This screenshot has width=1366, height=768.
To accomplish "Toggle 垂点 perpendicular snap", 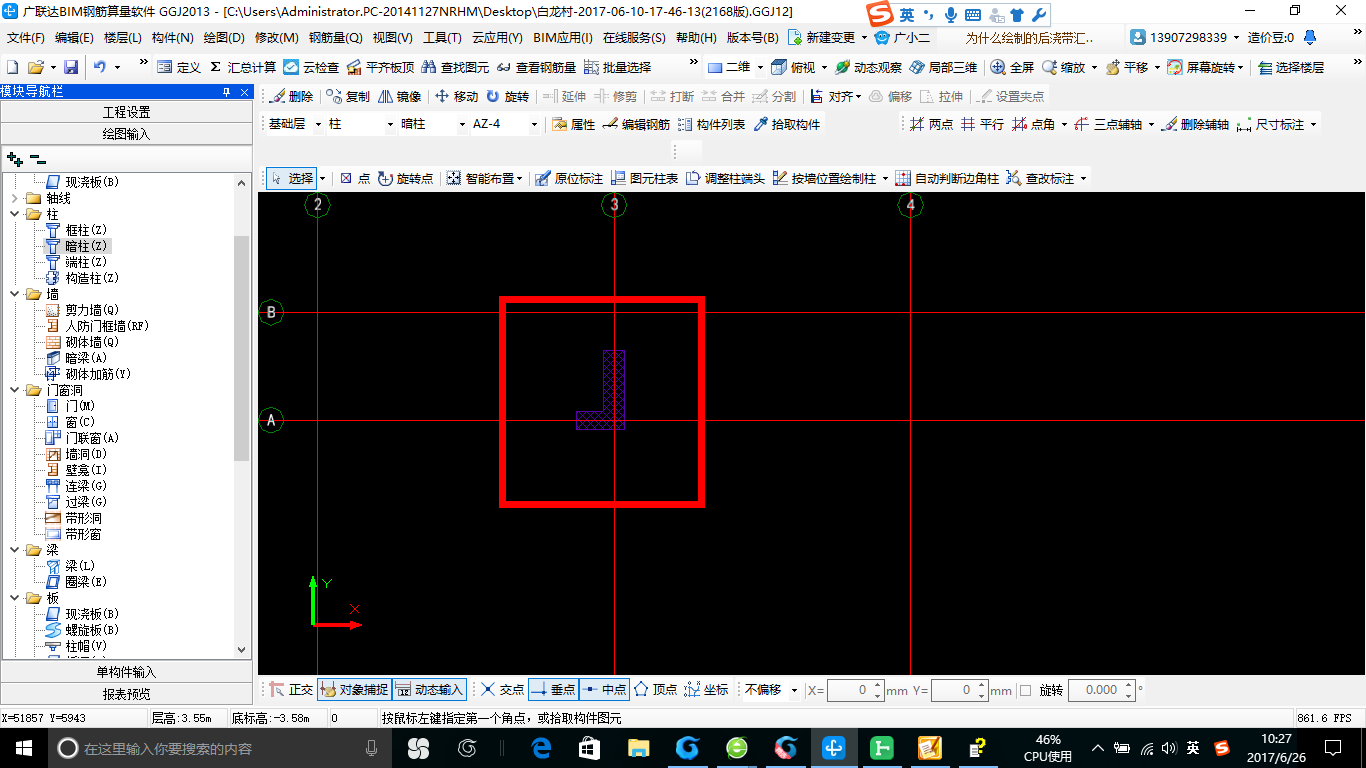I will [x=553, y=690].
